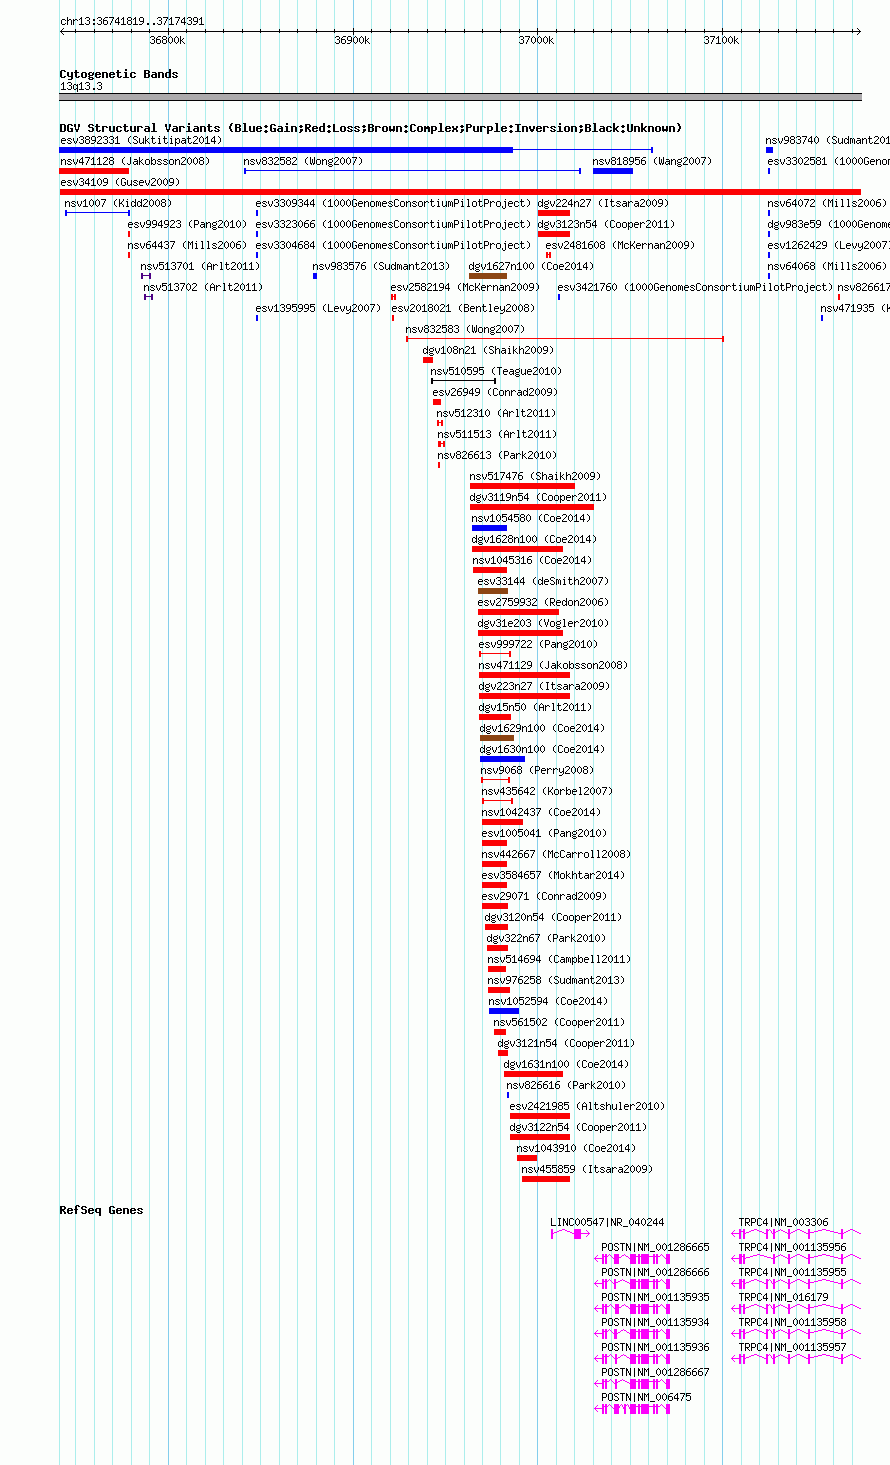Viewport: 890px width, 1465px height.
Task: Click the 36800k ruler position label
Action: (x=167, y=41)
